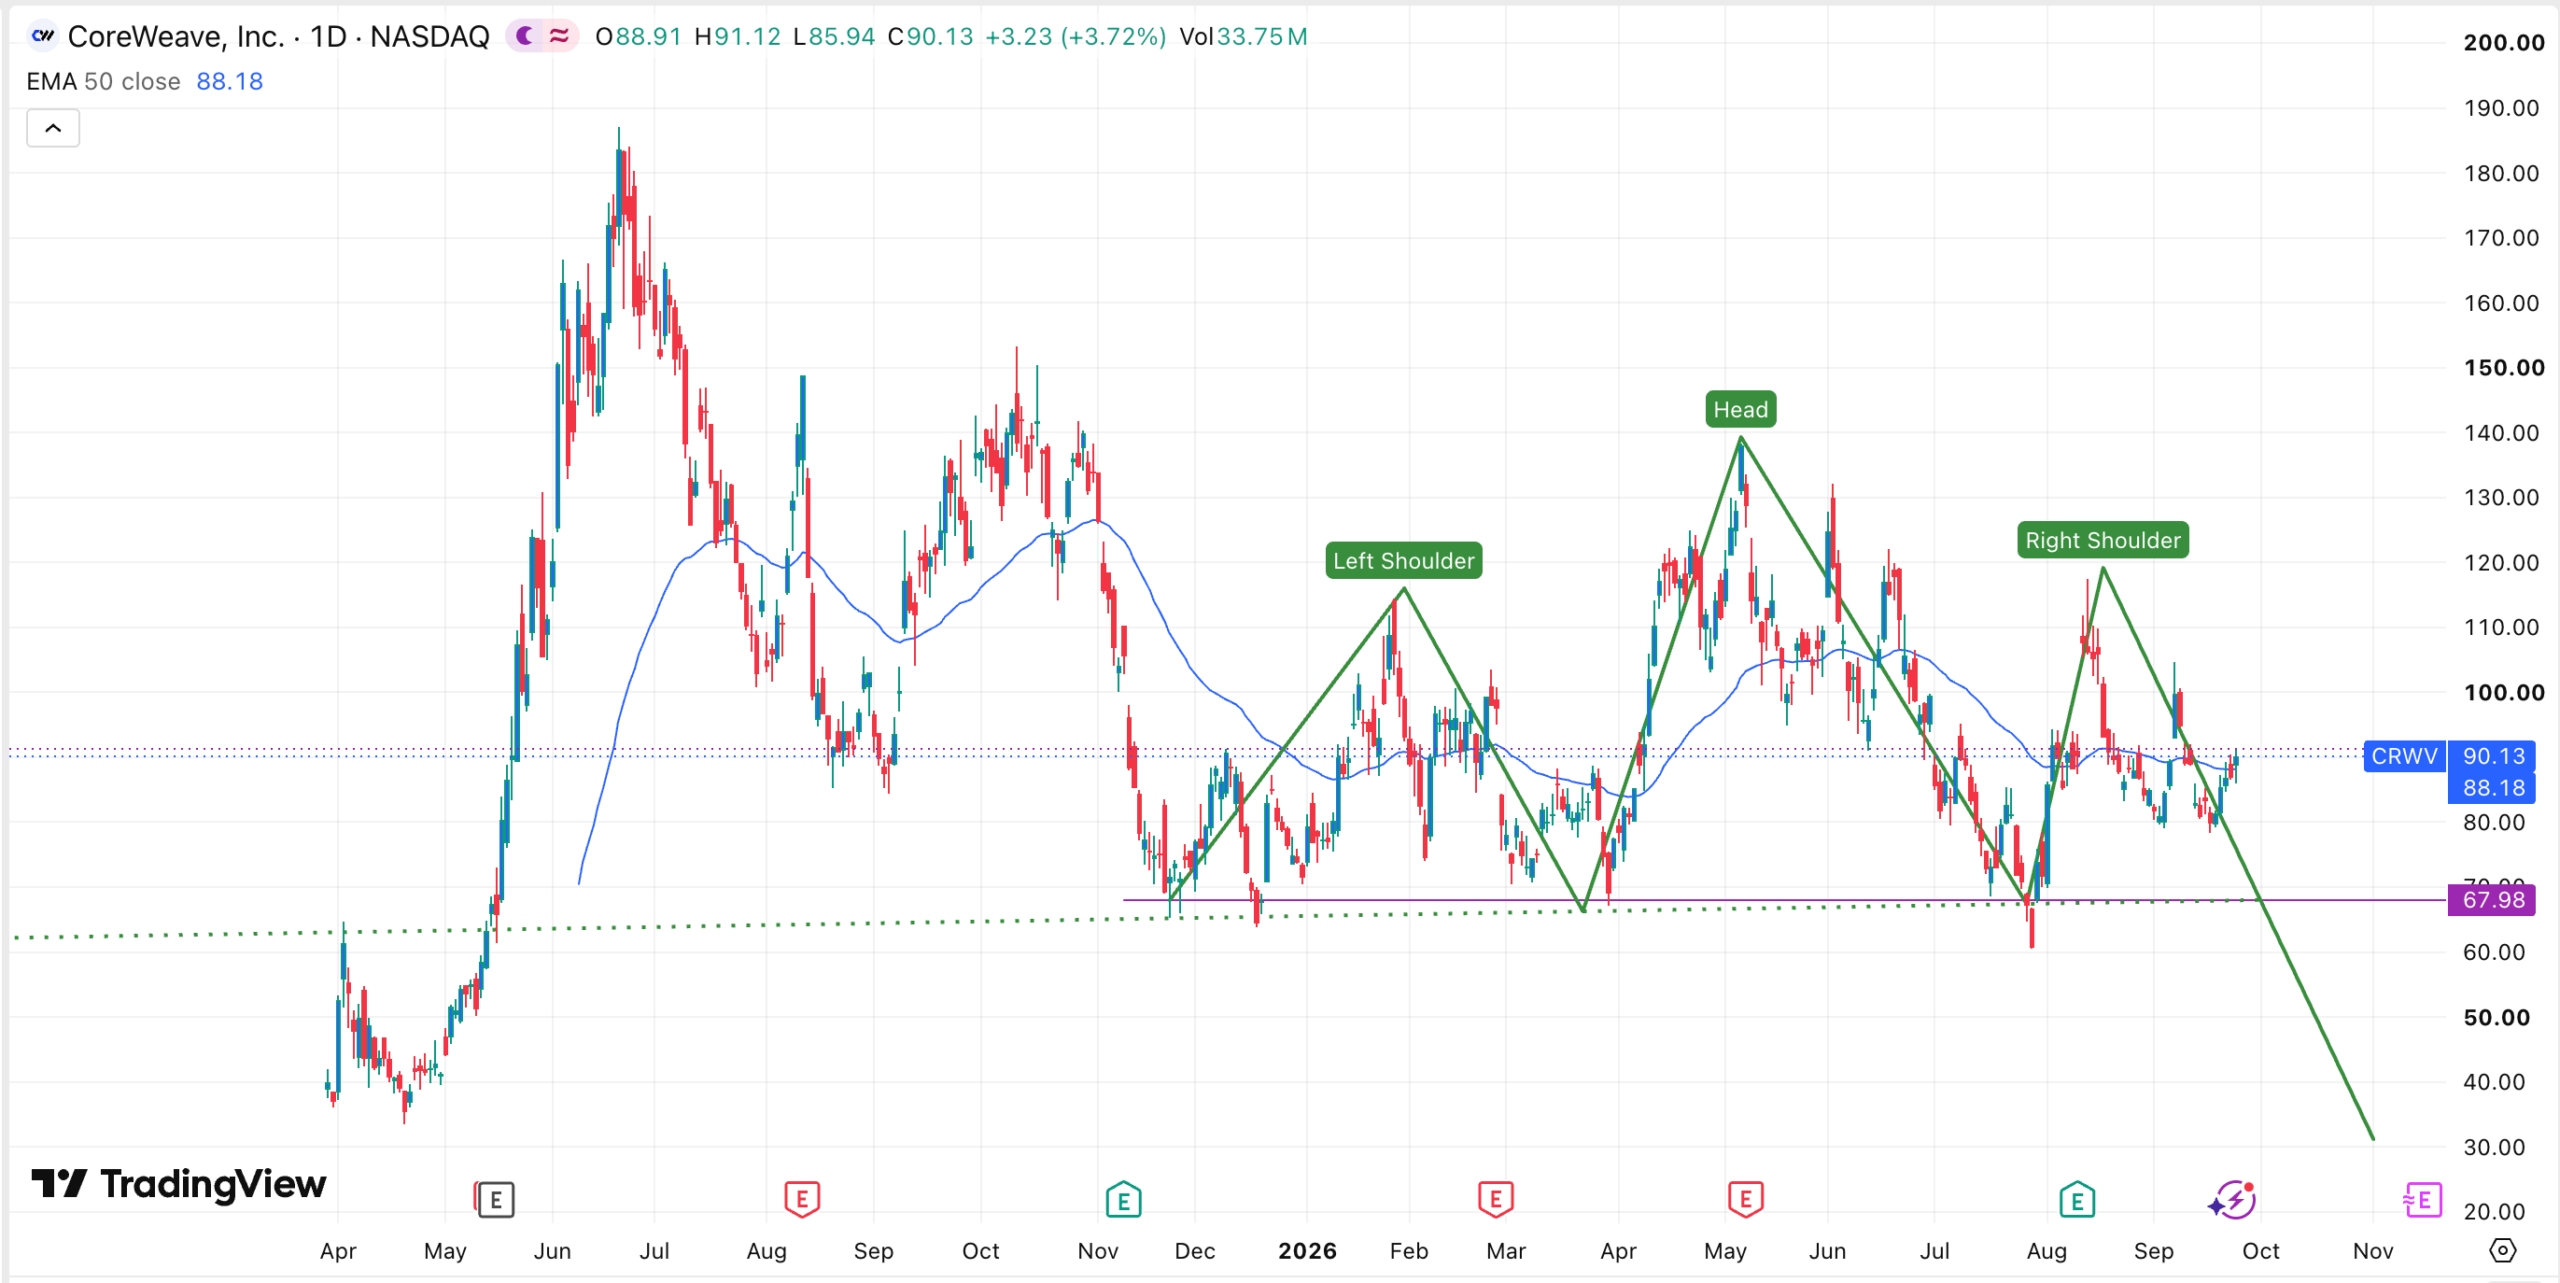
Task: Open the red E earnings marker left of the Head peak's Jun
Action: [x=1745, y=1199]
